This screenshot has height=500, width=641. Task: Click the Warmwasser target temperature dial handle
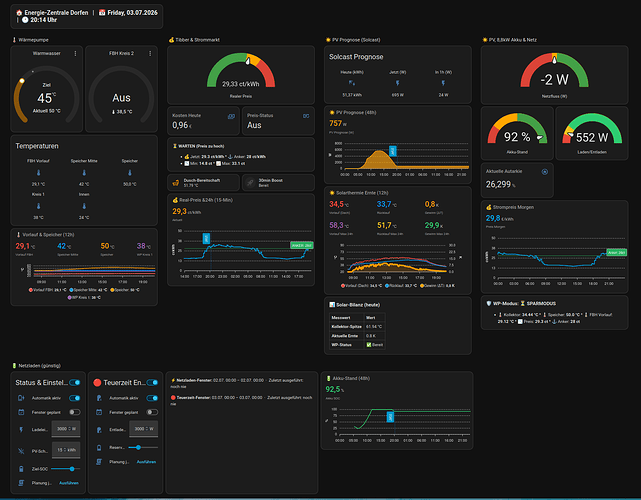pos(22,81)
